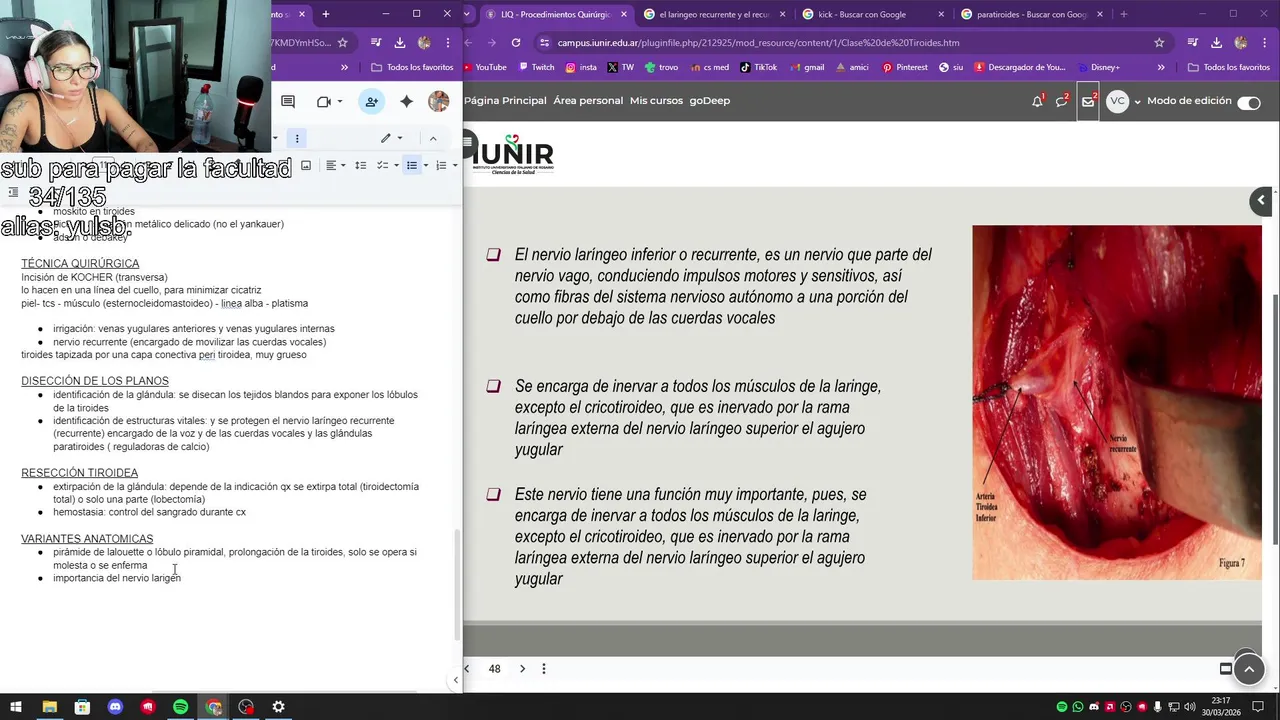Open Google account avatar in Docs

click(438, 102)
